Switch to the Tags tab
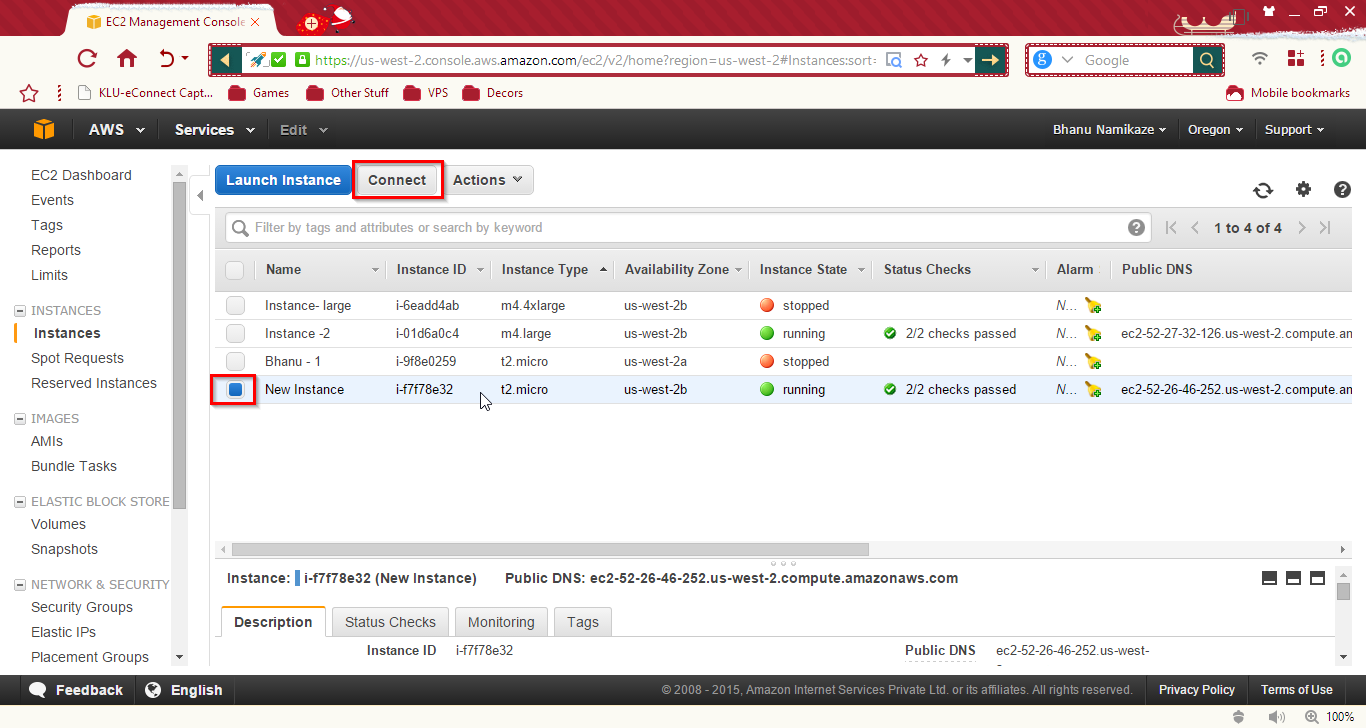The width and height of the screenshot is (1366, 728). [583, 622]
